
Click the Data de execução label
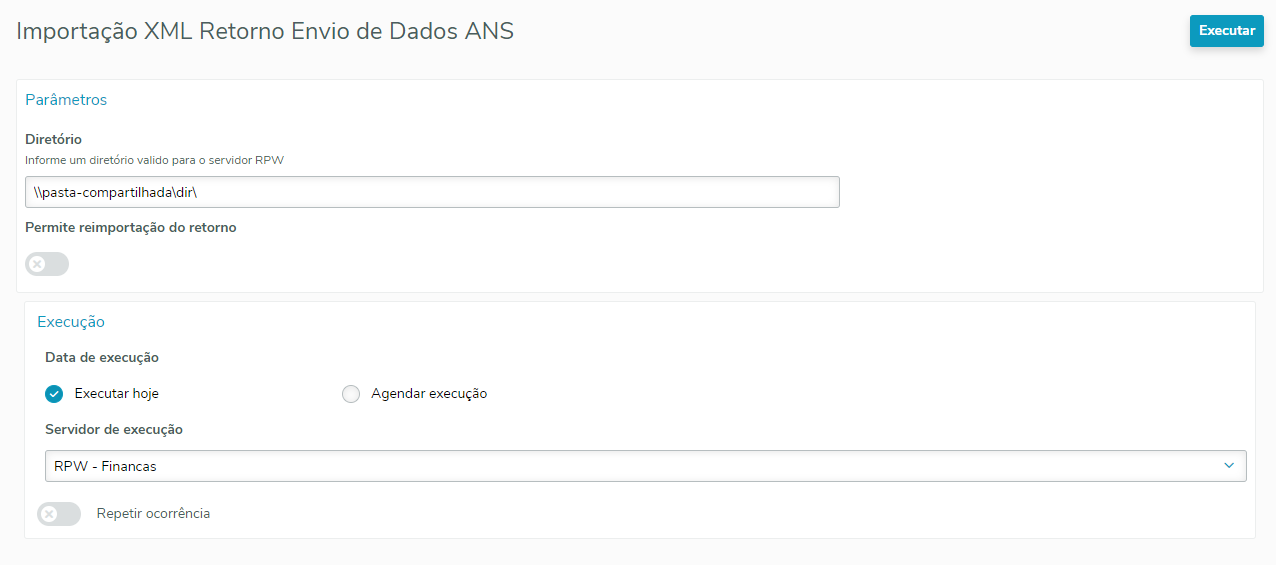click(102, 357)
